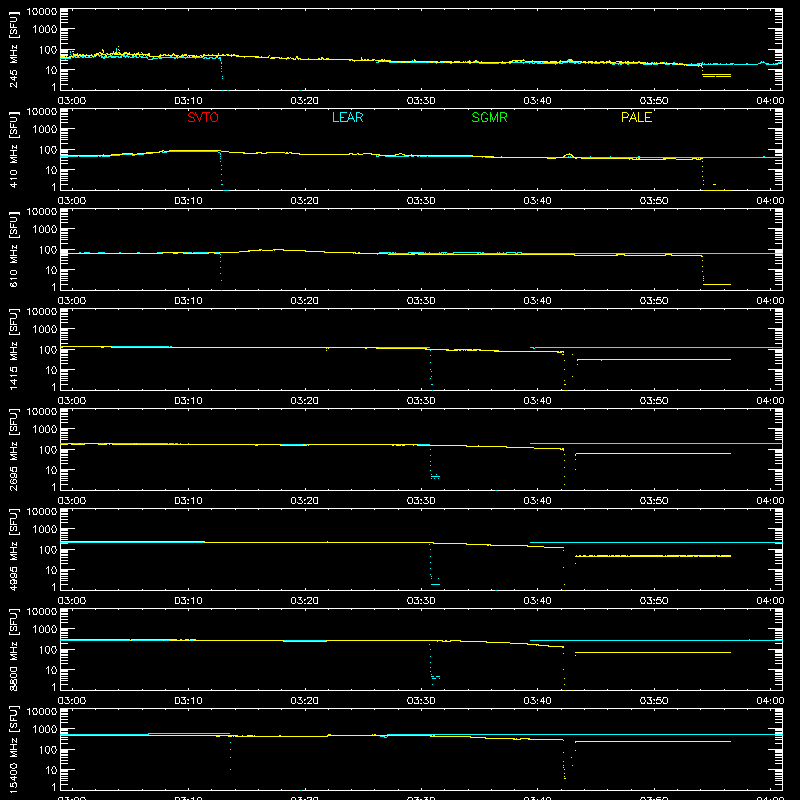Select the 410 MHz [SFU] axis title

[13, 149]
